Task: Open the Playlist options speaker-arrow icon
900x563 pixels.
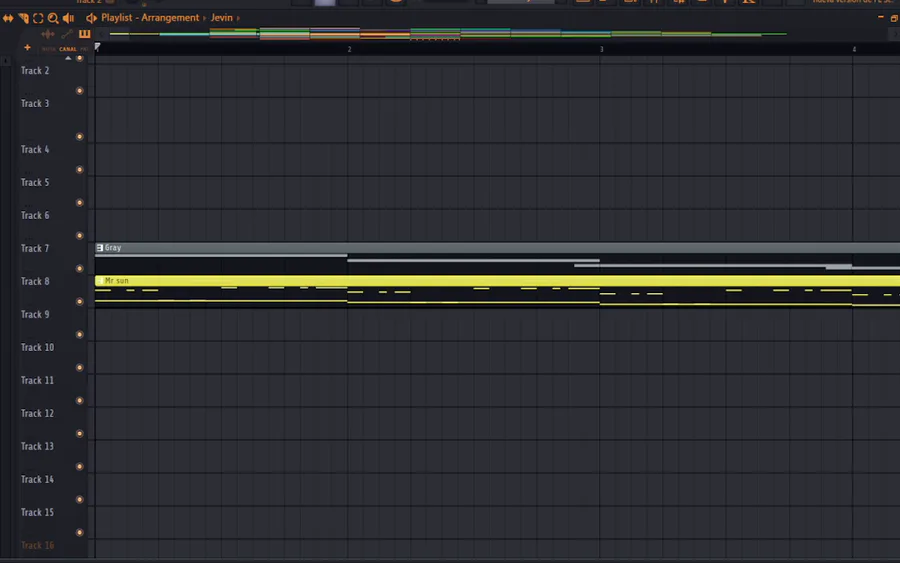Action: (91, 18)
